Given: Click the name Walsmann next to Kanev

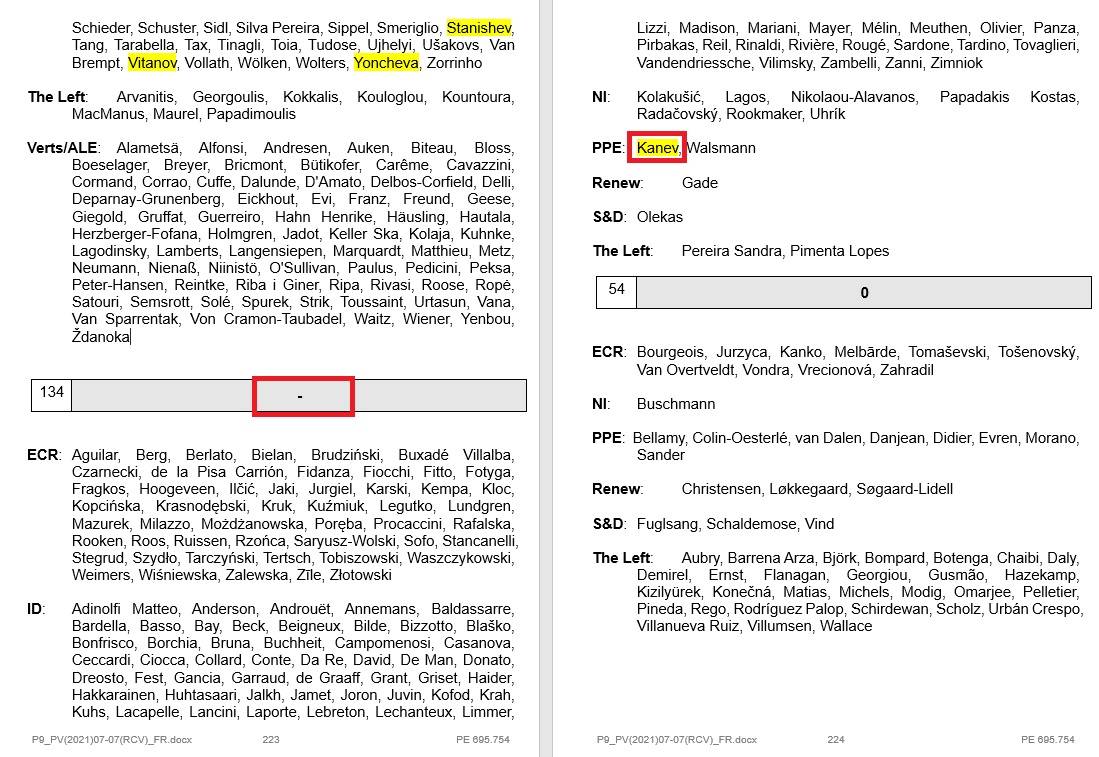Looking at the screenshot, I should coord(721,148).
